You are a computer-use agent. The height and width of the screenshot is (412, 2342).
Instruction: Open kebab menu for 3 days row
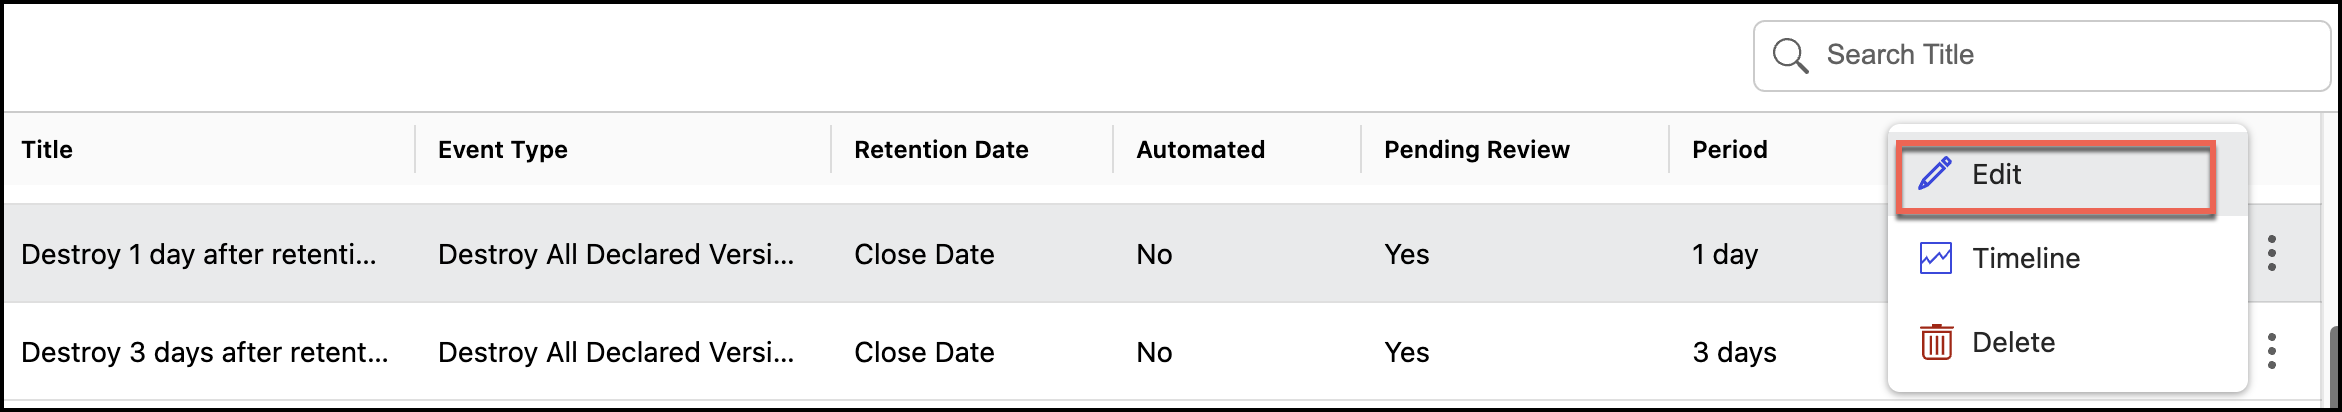(2272, 351)
